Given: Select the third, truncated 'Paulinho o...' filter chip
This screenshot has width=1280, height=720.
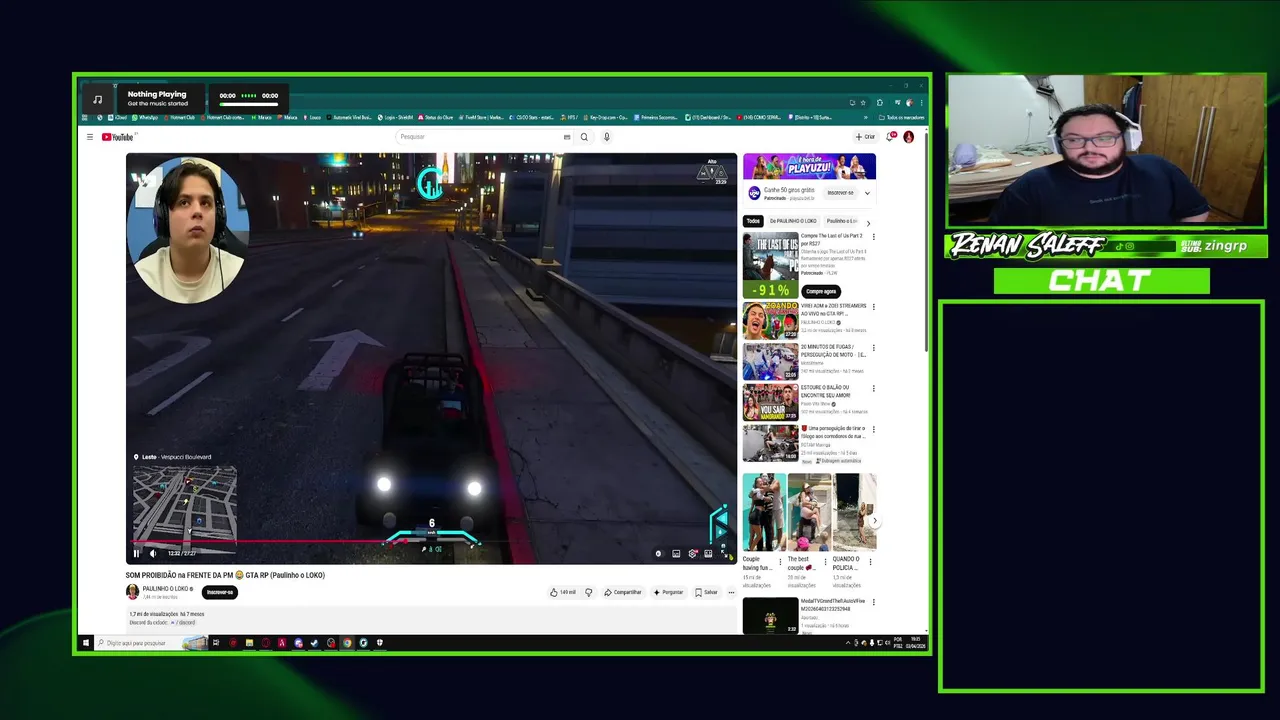Looking at the screenshot, I should (x=841, y=221).
